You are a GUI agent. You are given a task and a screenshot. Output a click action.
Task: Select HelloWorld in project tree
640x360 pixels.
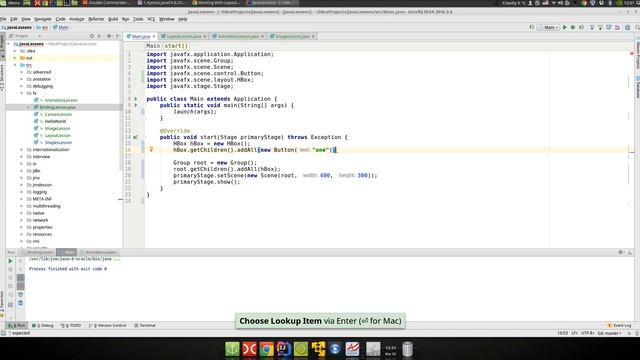(x=55, y=122)
